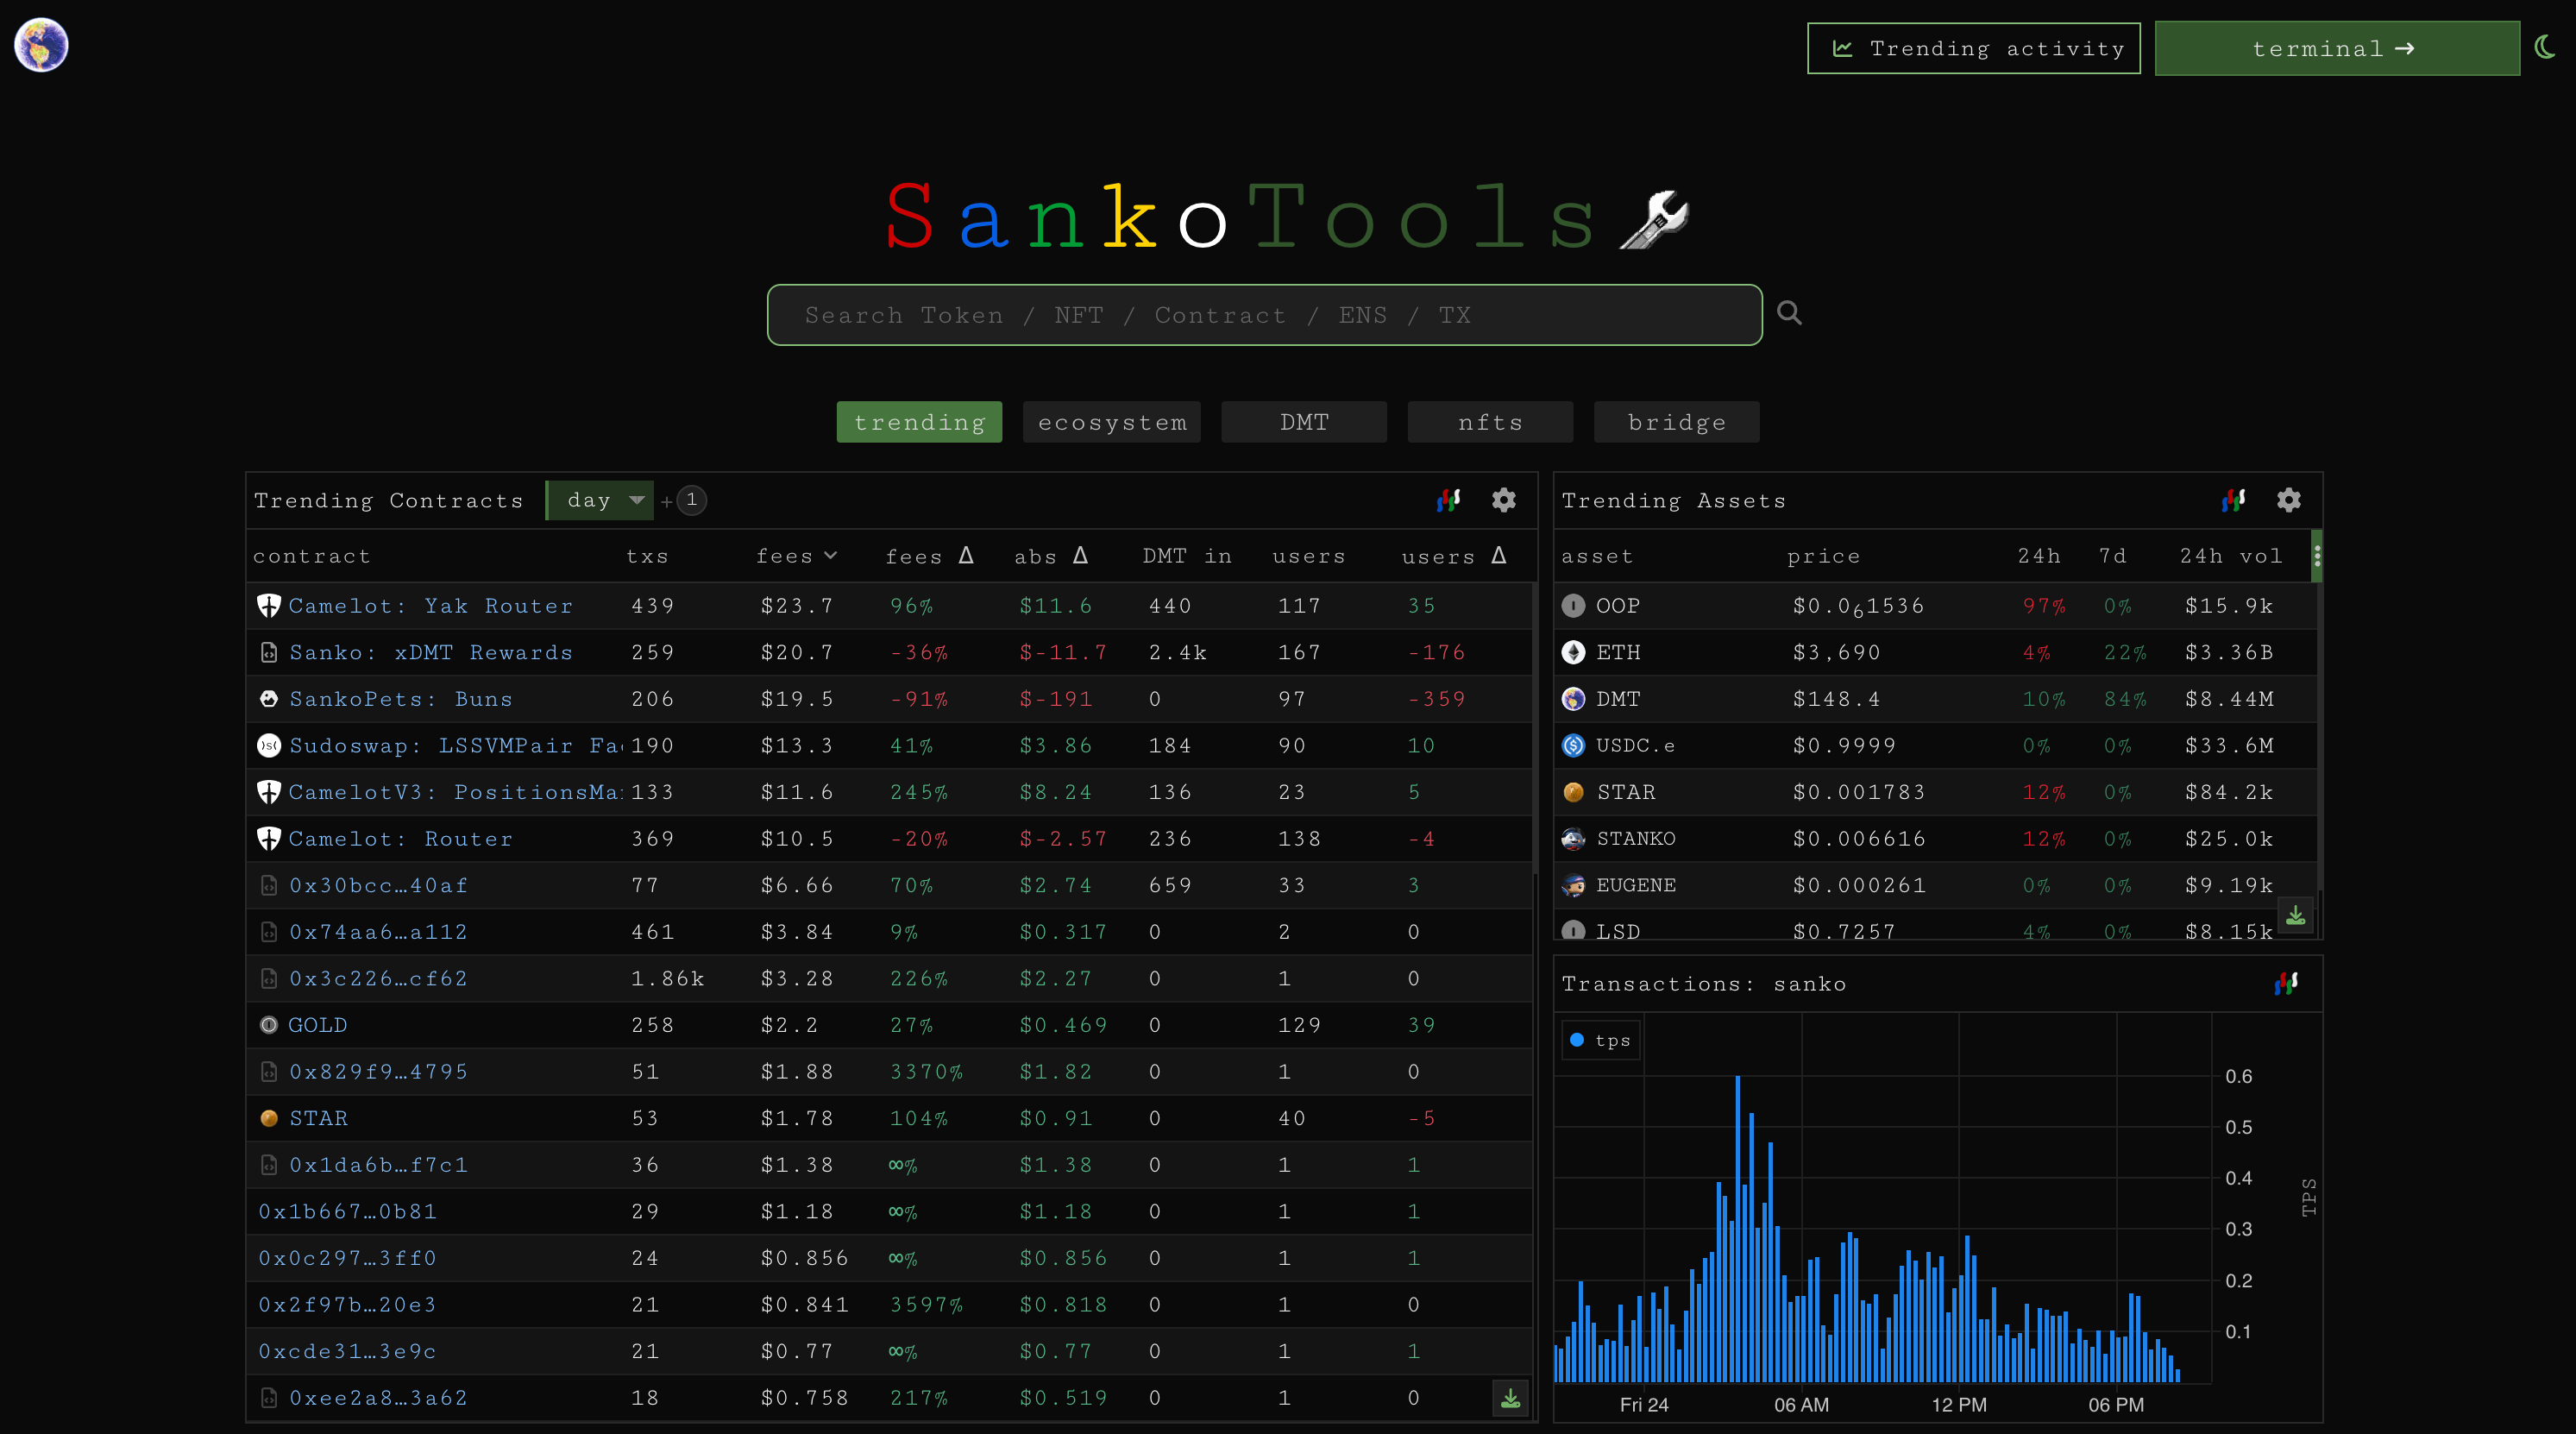The width and height of the screenshot is (2576, 1434).
Task: Toggle the tps legend series
Action: (x=1600, y=1040)
